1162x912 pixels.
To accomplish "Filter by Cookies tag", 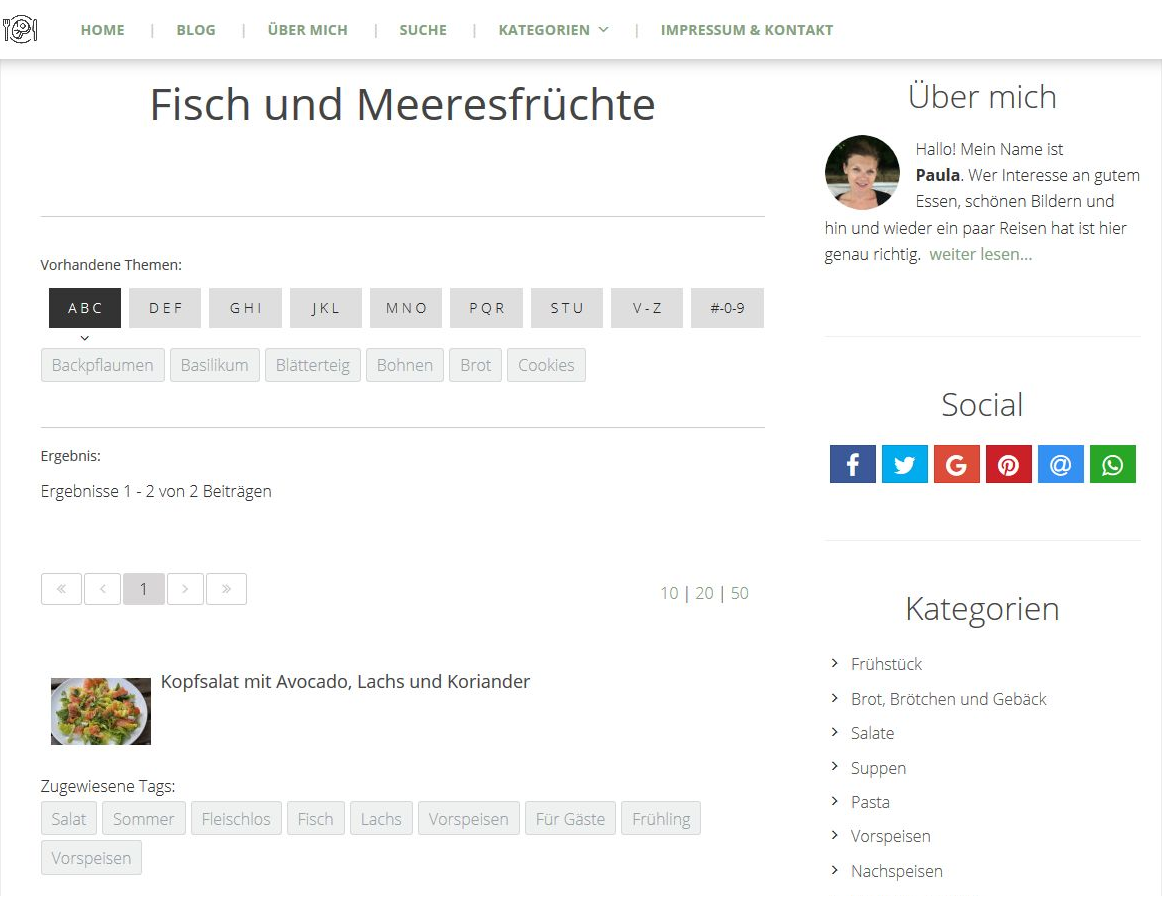I will [x=546, y=365].
